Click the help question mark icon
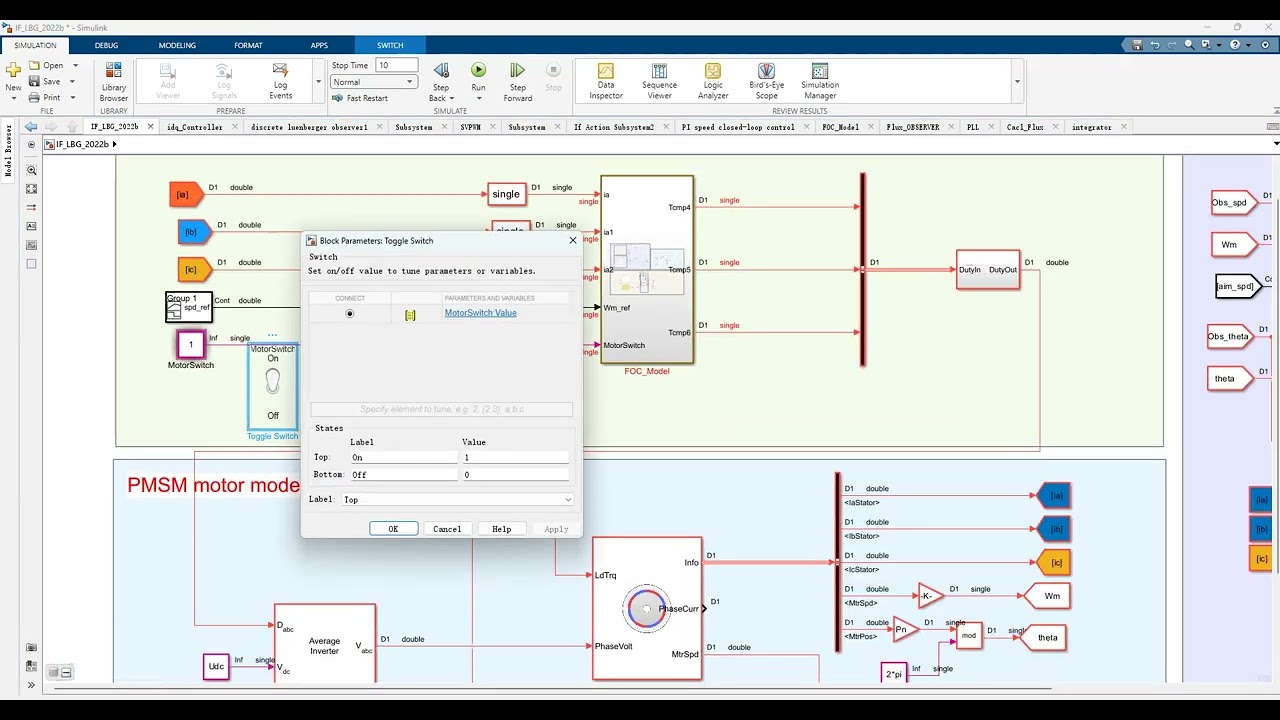The width and height of the screenshot is (1280, 720). click(1236, 45)
